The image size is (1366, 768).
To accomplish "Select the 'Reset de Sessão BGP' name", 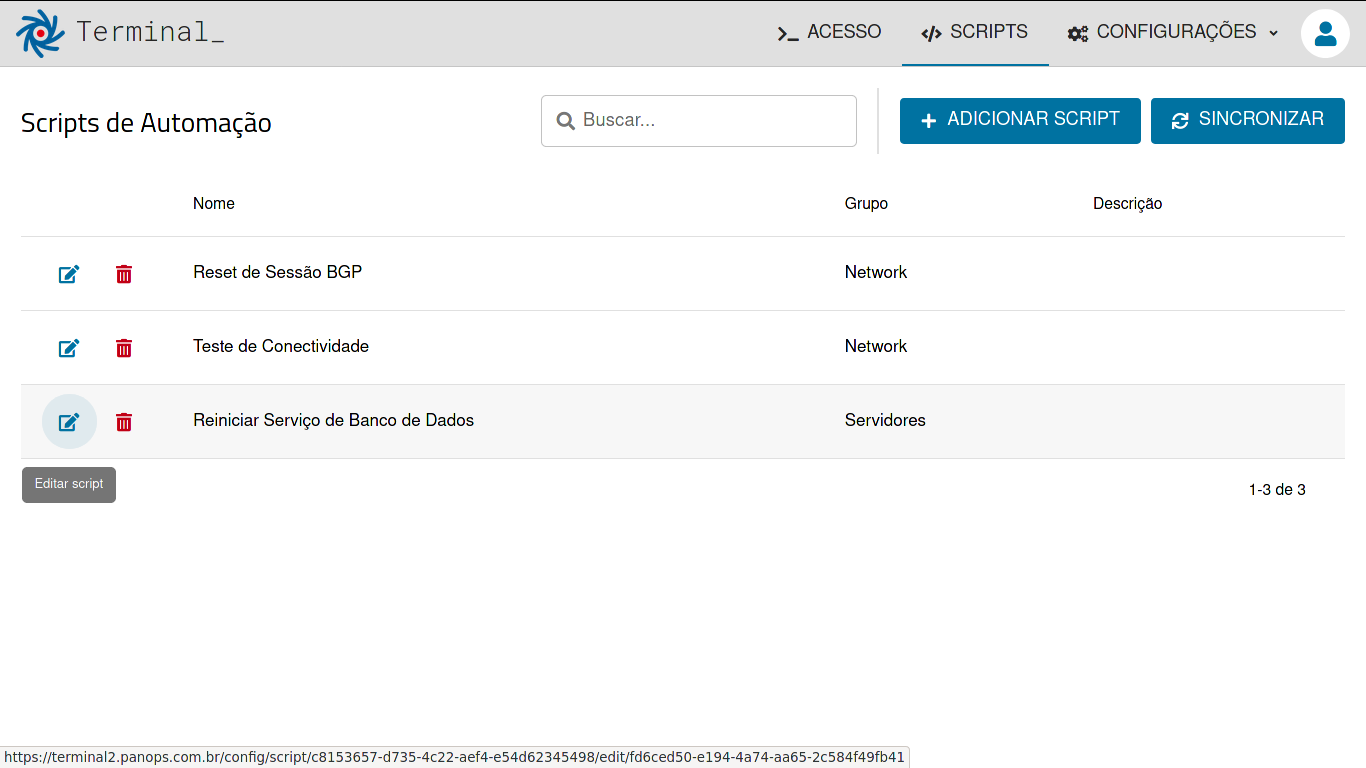I will pyautogui.click(x=277, y=272).
